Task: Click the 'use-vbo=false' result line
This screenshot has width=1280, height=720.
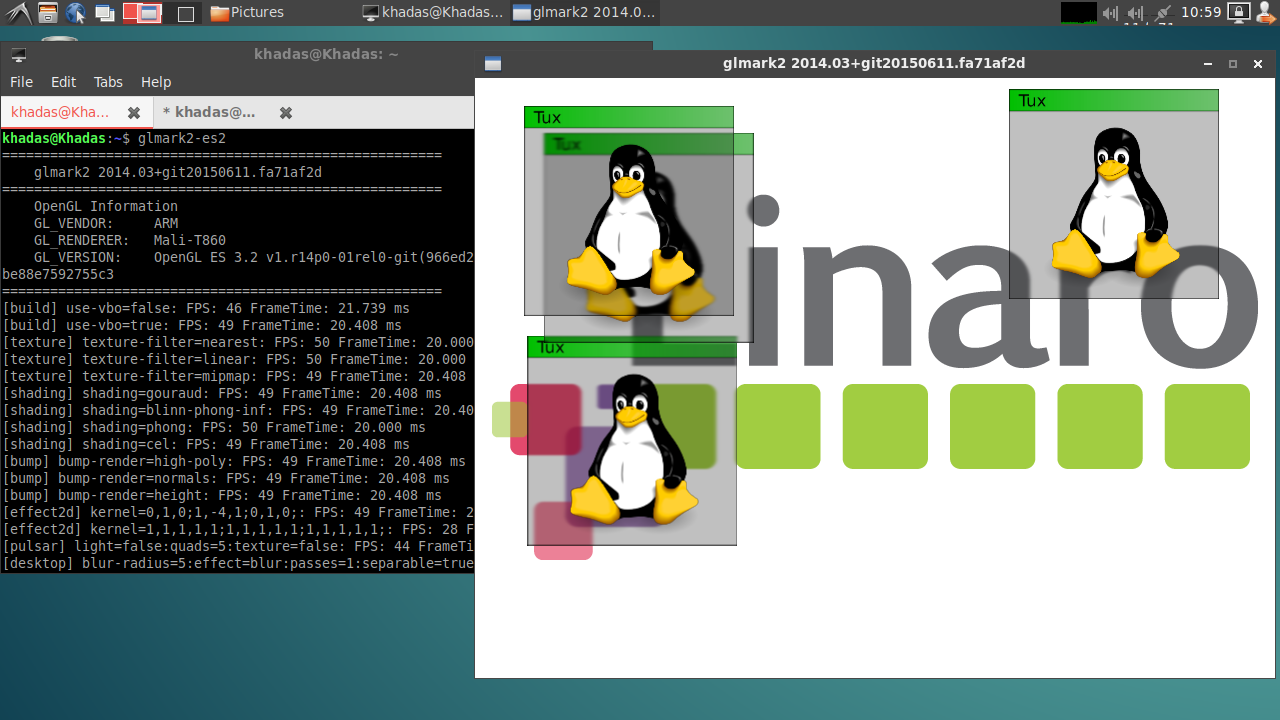Action: (x=206, y=308)
